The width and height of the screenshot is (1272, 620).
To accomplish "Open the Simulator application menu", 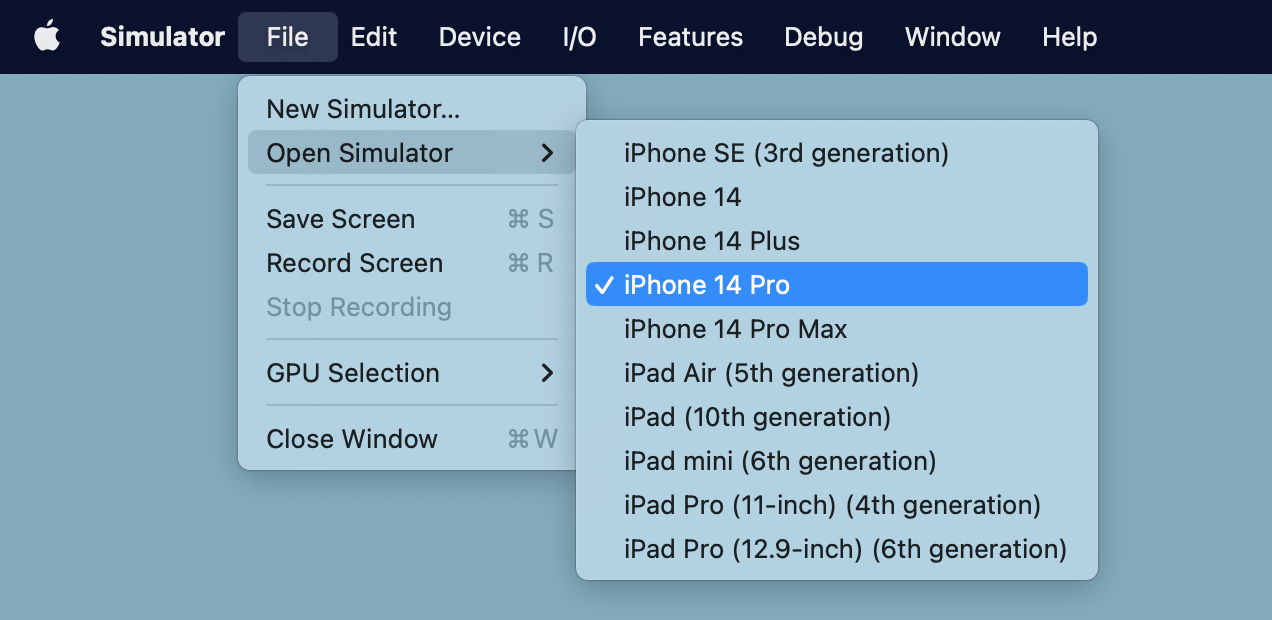I will (162, 37).
